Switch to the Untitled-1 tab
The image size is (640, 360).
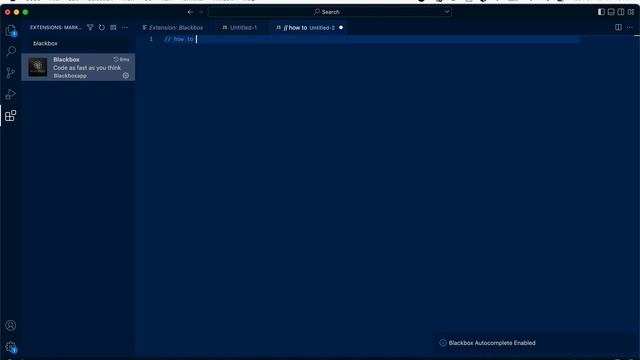click(240, 28)
